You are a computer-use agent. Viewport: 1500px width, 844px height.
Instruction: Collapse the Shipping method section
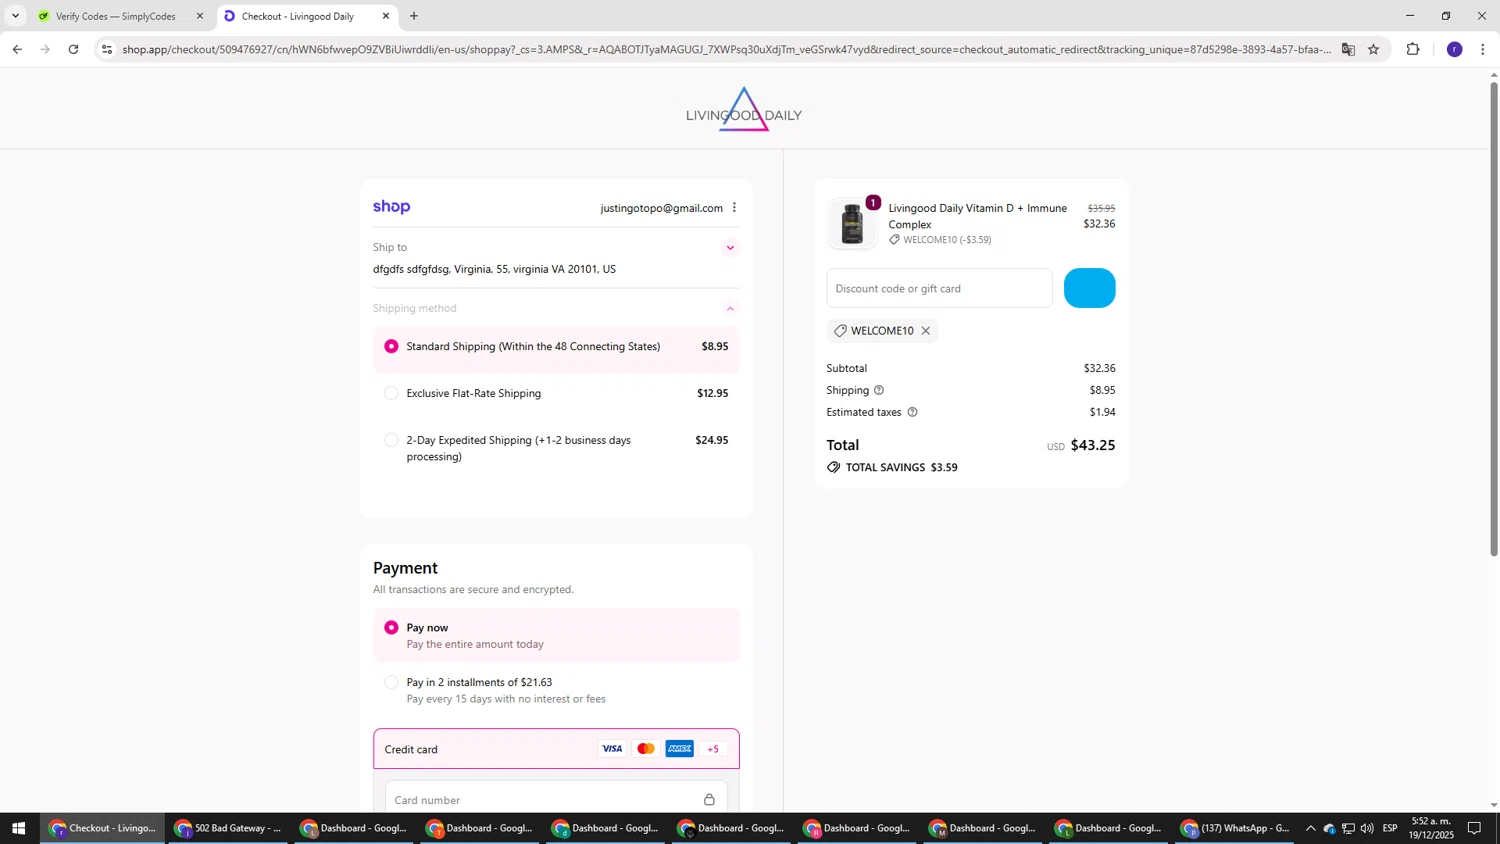730,309
